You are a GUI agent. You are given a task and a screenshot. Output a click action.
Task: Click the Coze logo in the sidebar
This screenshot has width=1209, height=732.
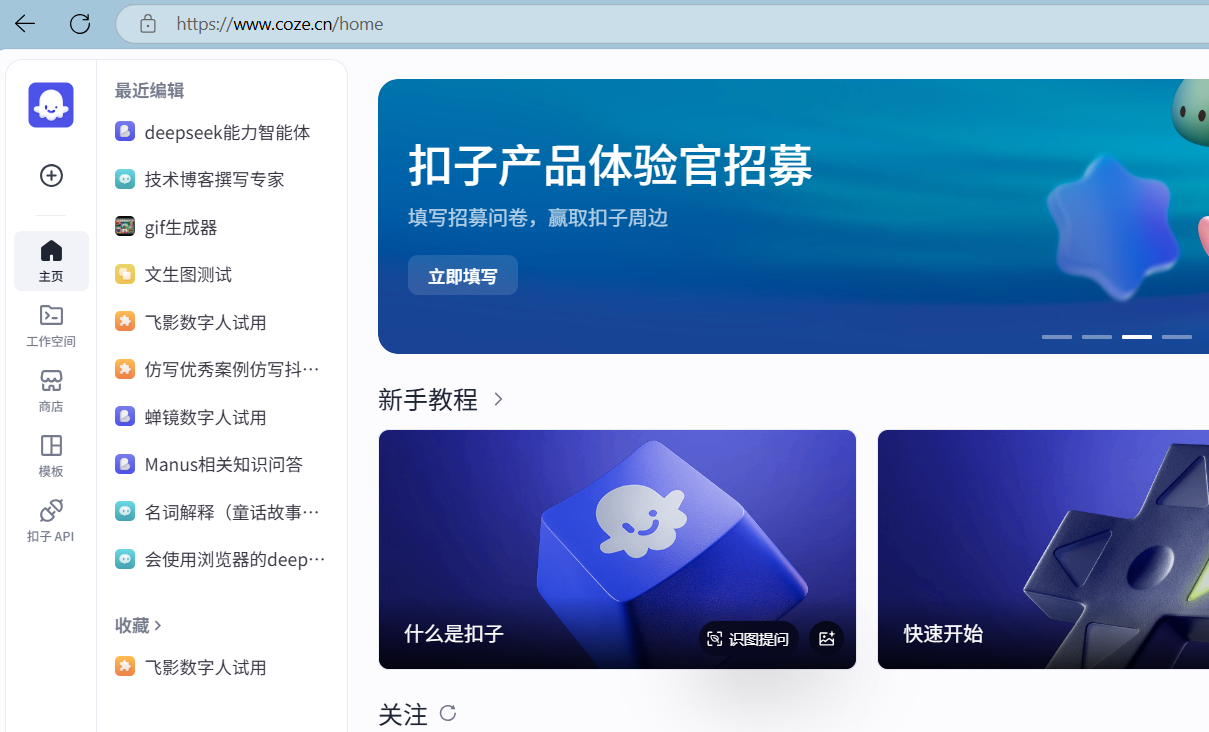[51, 105]
